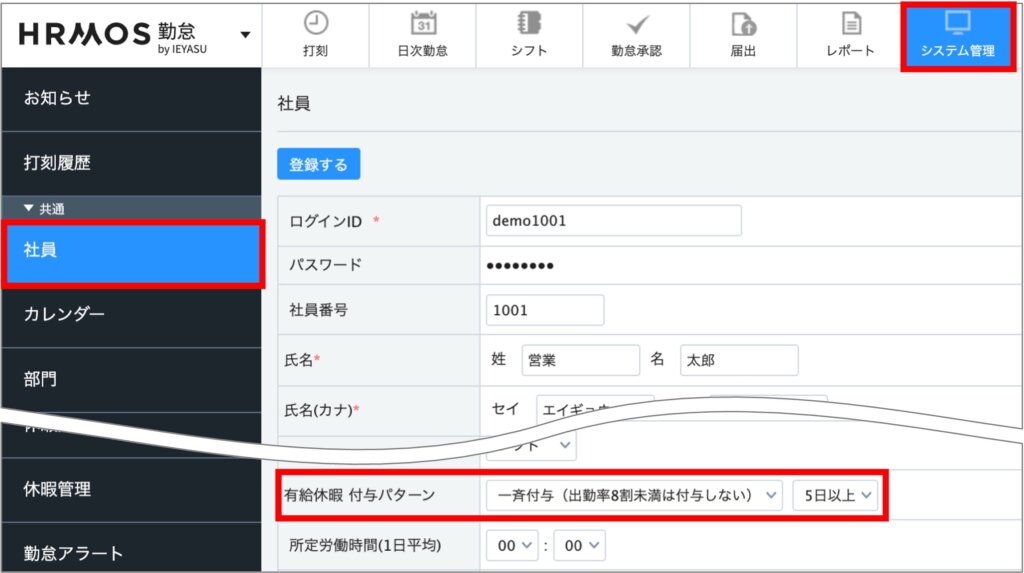Open the シフト notebook icon
The height and width of the screenshot is (573, 1024).
(528, 24)
